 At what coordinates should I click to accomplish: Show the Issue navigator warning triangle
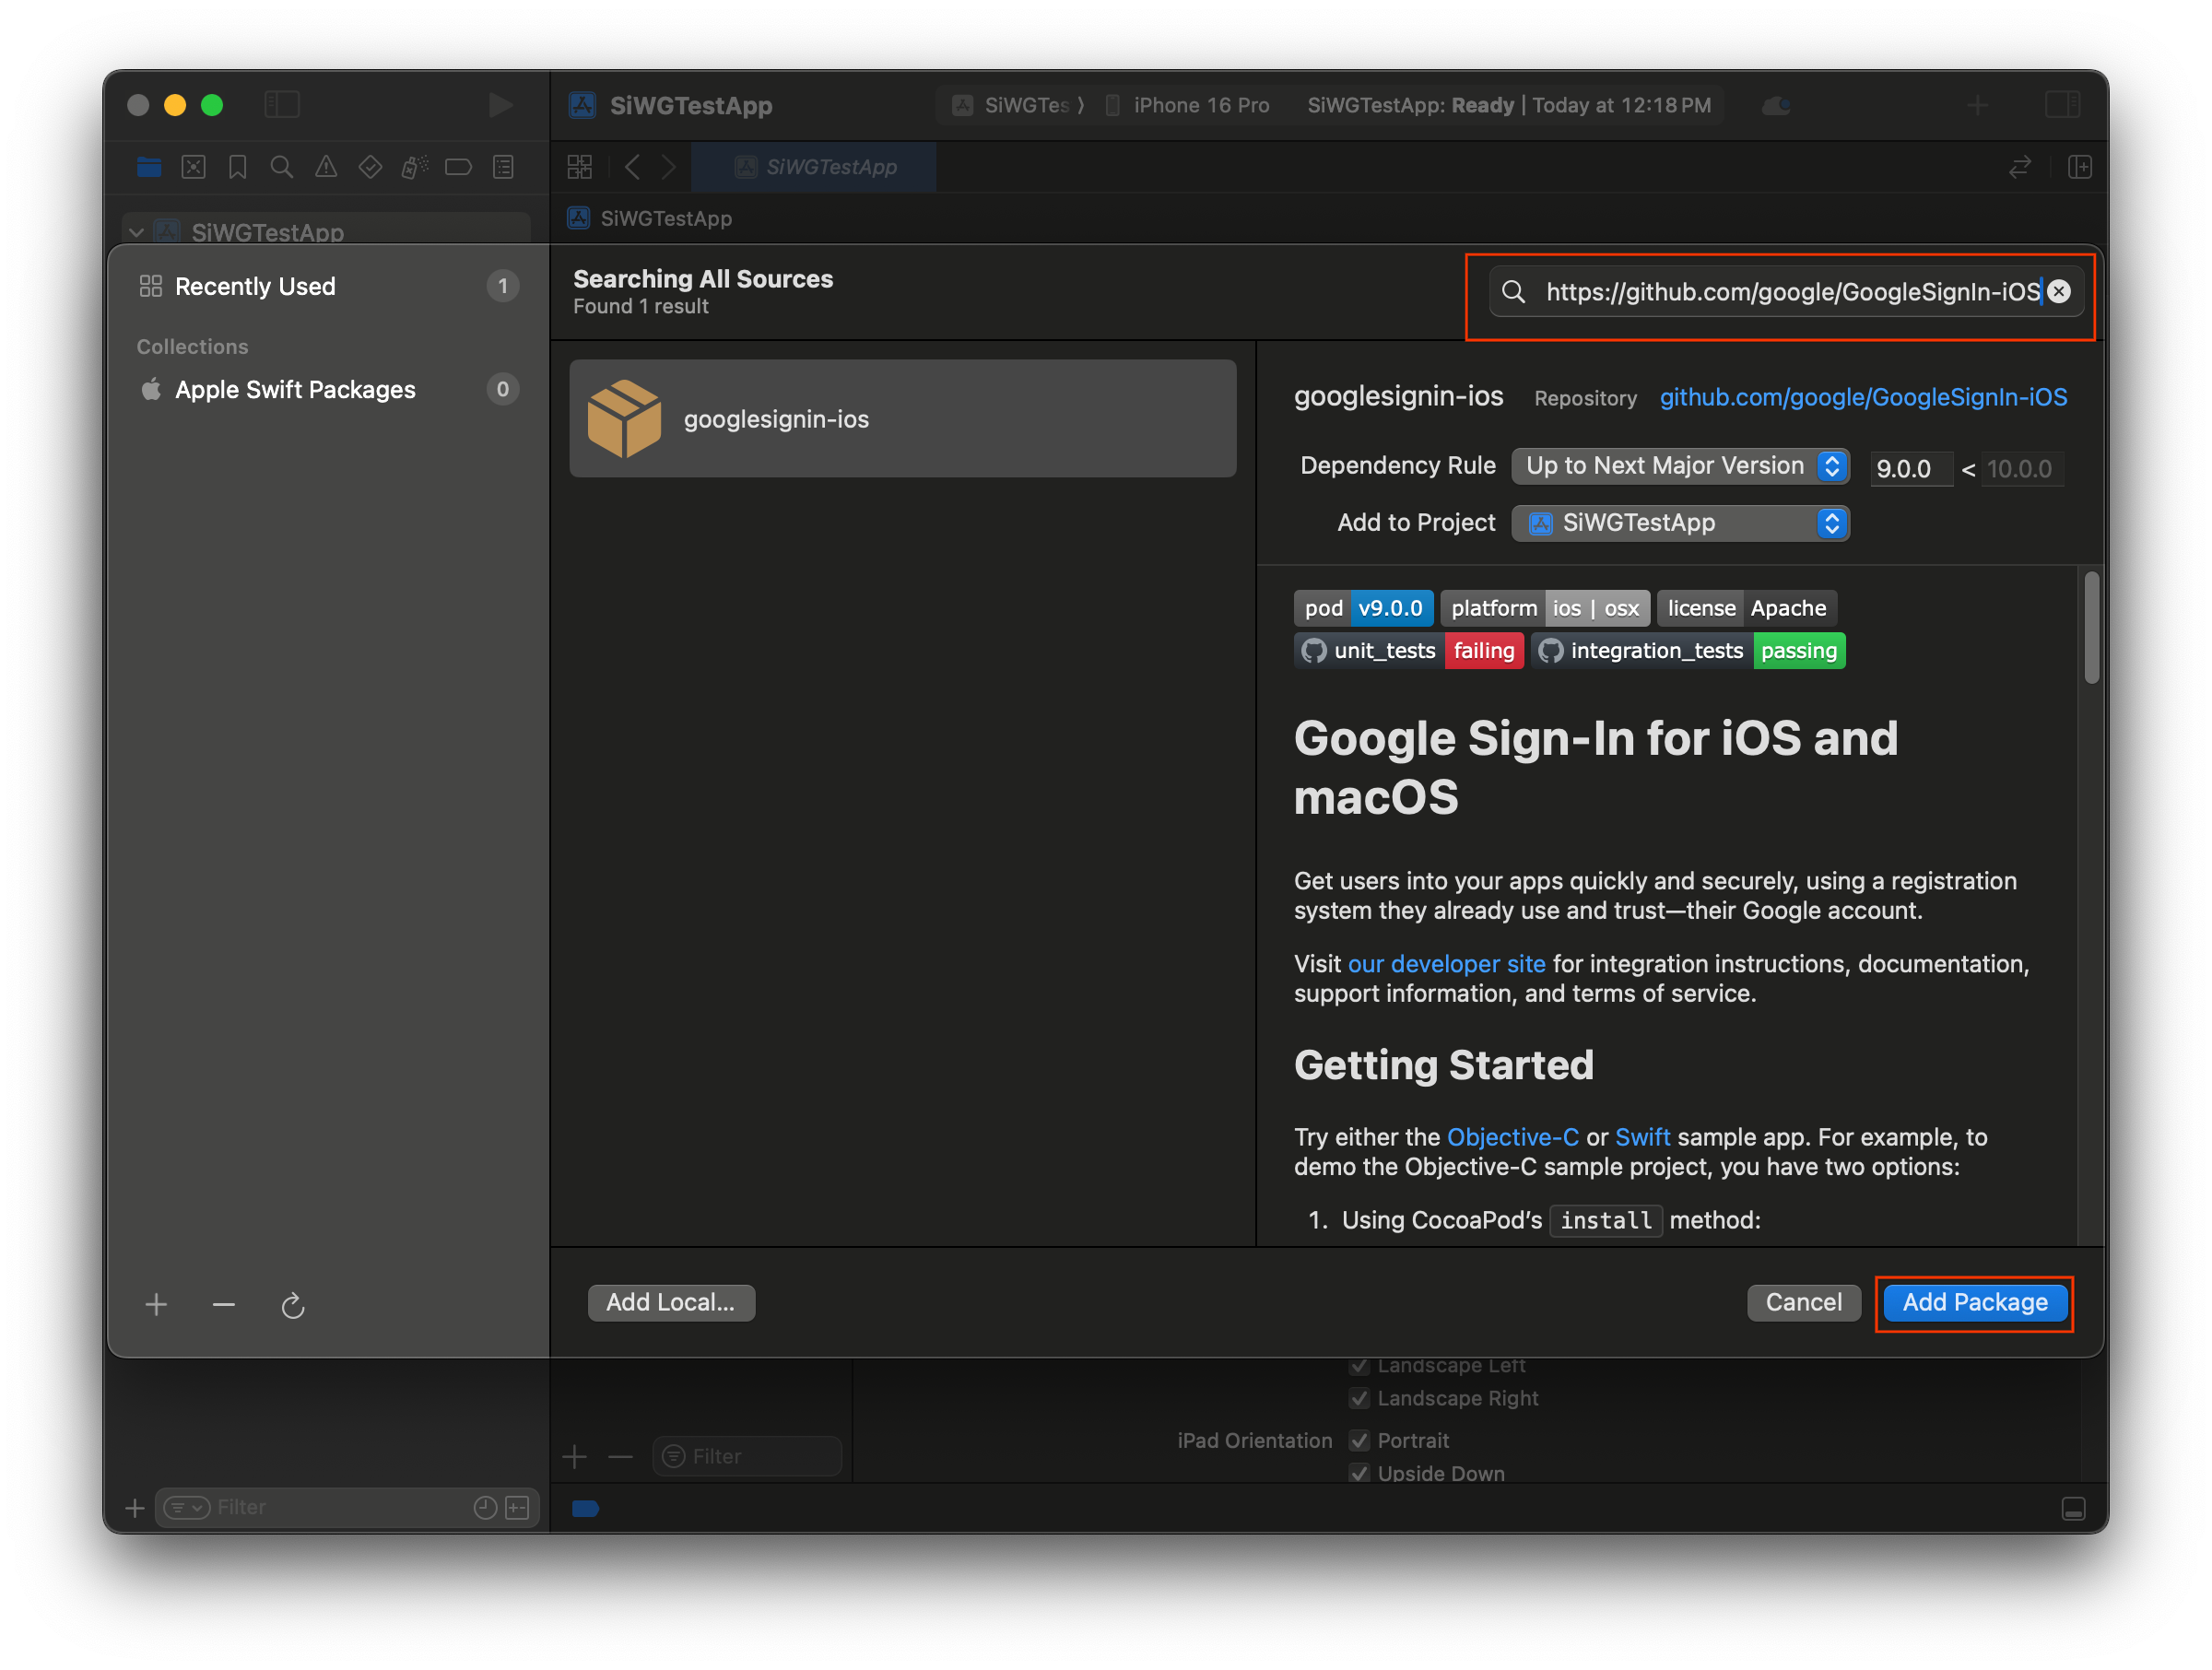pos(325,167)
